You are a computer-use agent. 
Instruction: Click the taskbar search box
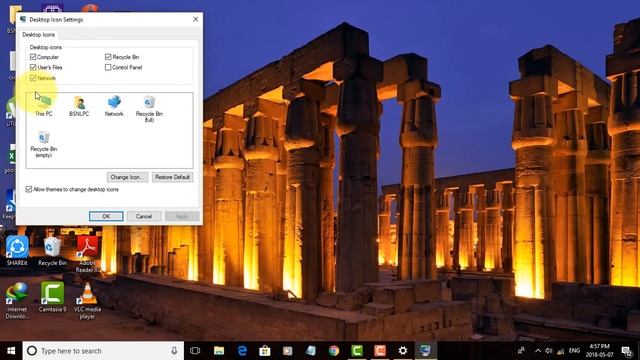click(103, 351)
